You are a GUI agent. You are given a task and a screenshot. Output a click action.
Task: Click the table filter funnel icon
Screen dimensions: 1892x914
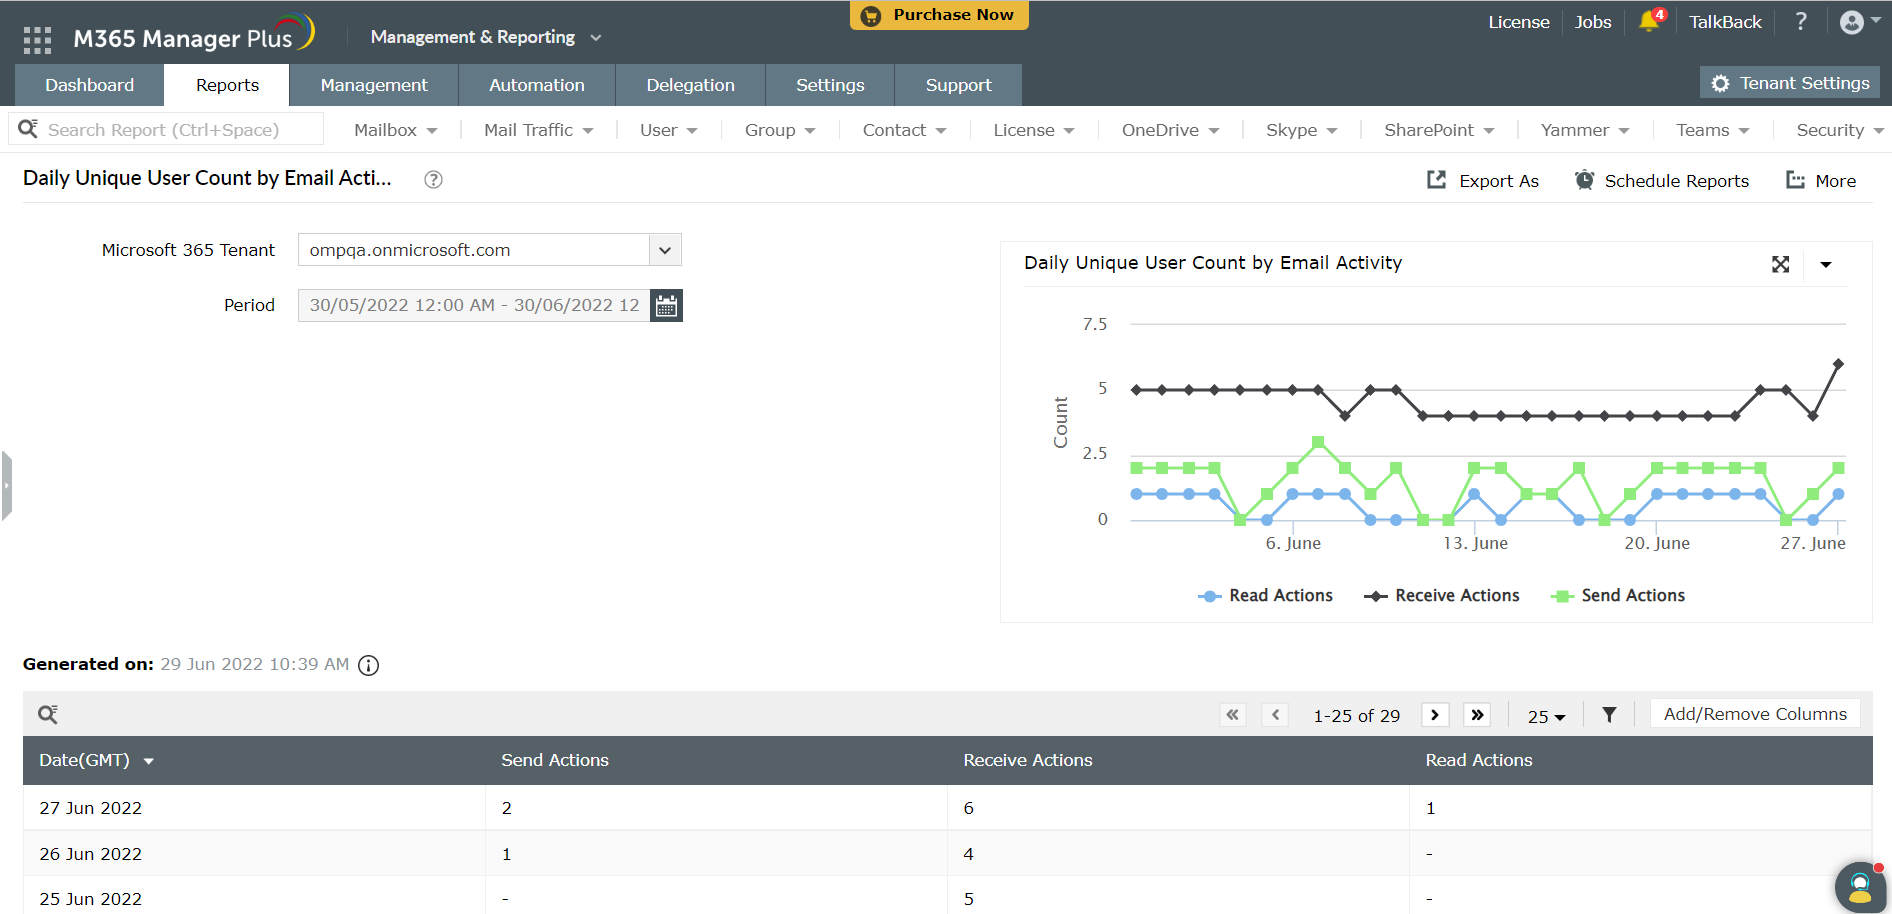pyautogui.click(x=1609, y=715)
